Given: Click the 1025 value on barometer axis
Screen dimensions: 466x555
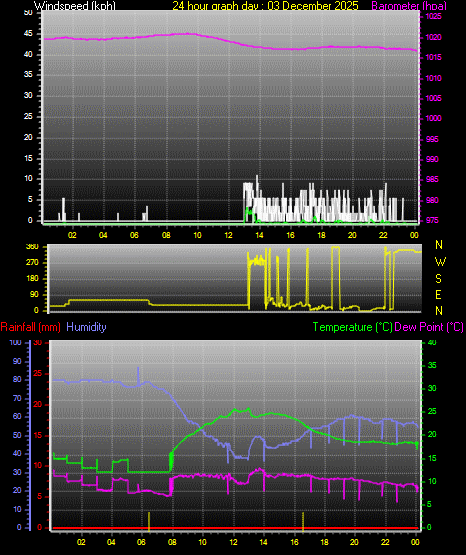Looking at the screenshot, I should [x=433, y=16].
